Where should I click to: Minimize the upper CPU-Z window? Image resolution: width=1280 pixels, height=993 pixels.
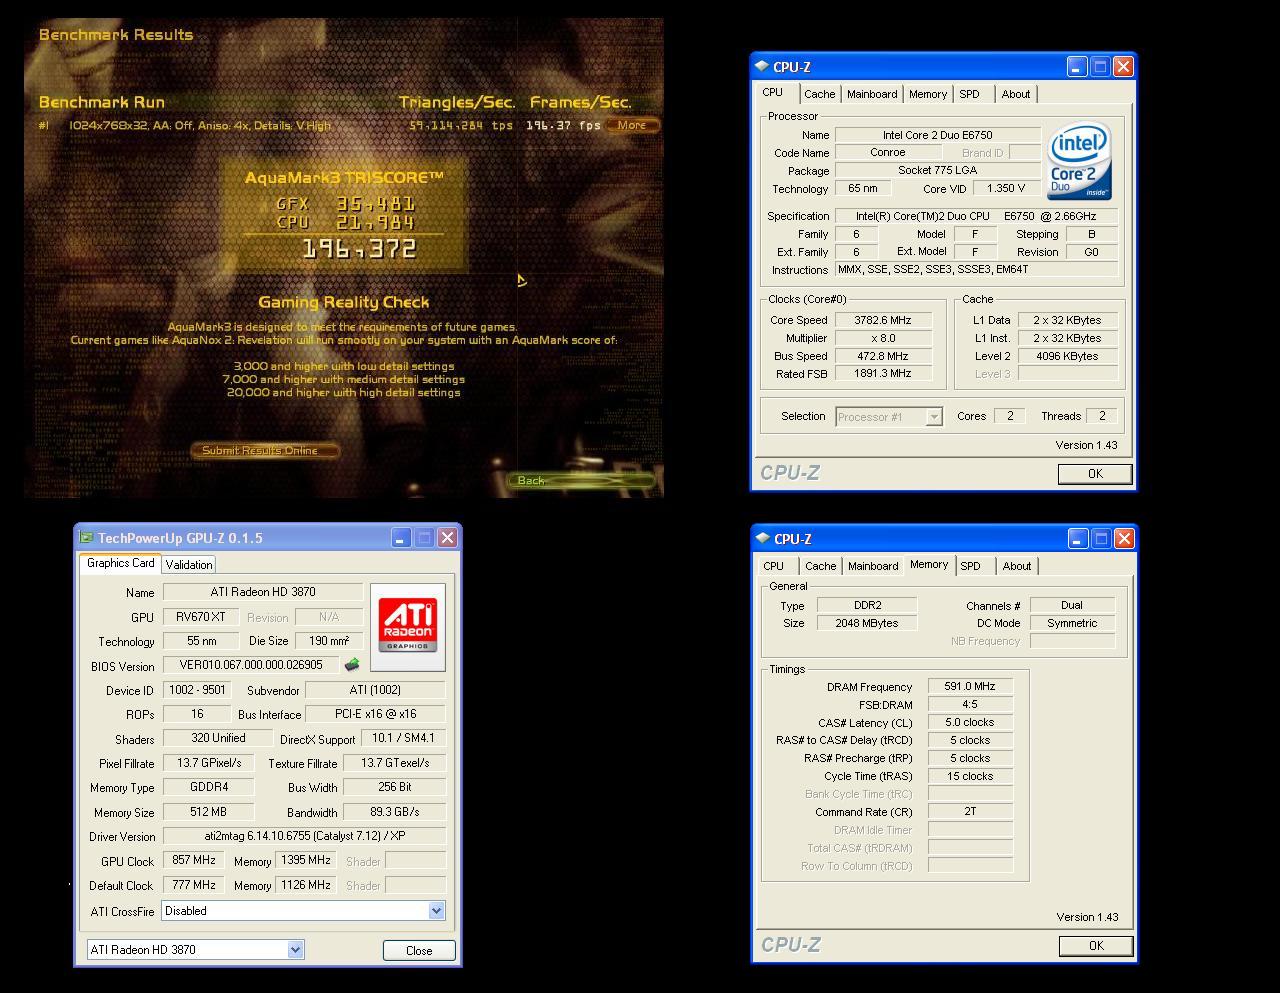coord(1077,66)
